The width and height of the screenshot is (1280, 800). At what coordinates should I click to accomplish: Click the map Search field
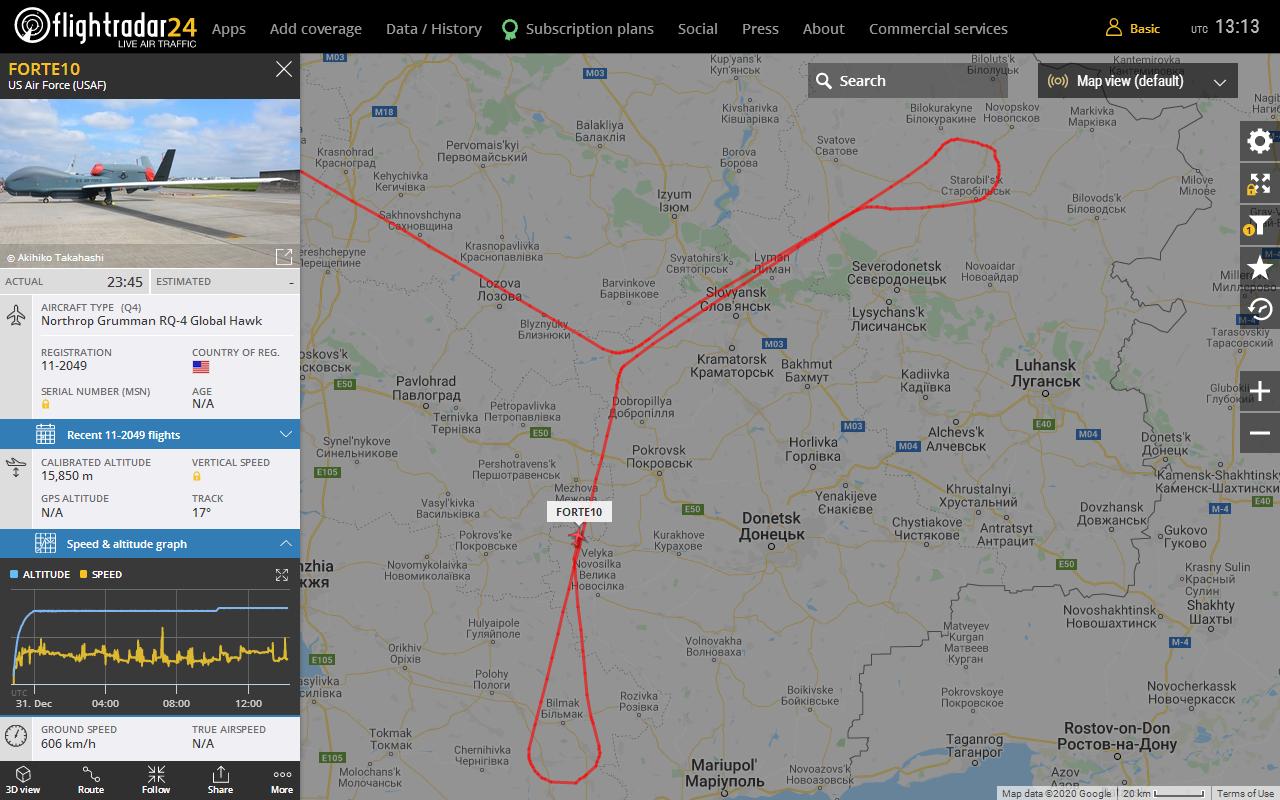point(908,81)
